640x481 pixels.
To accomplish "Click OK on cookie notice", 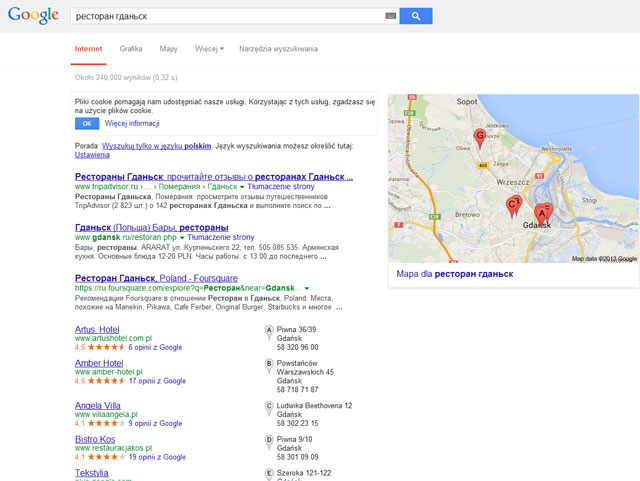I will point(87,123).
